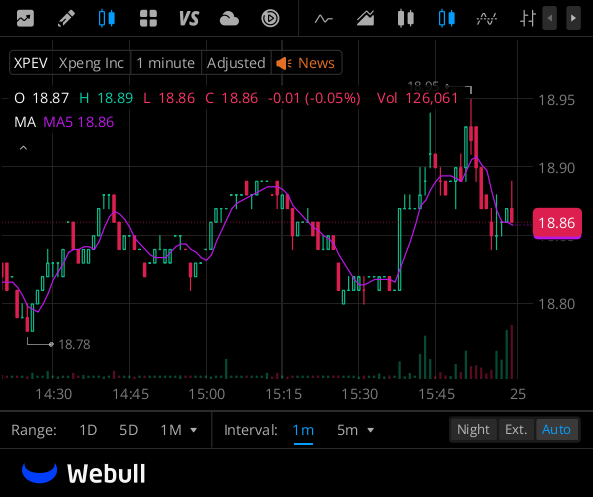Select the 1m interval

(303, 430)
